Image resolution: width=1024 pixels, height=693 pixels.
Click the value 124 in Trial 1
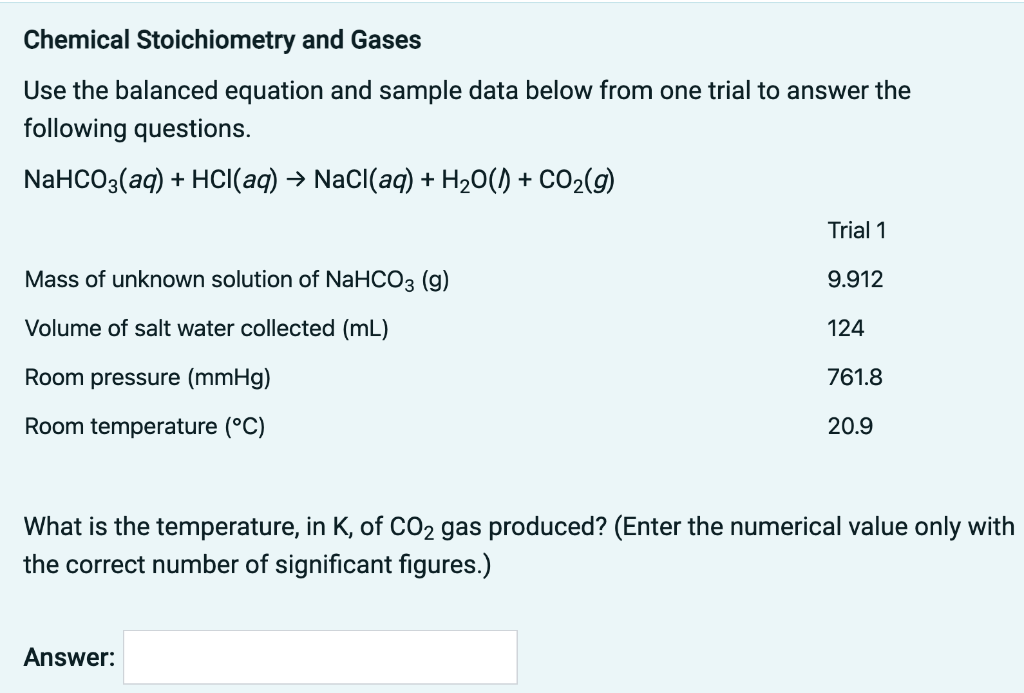(842, 328)
